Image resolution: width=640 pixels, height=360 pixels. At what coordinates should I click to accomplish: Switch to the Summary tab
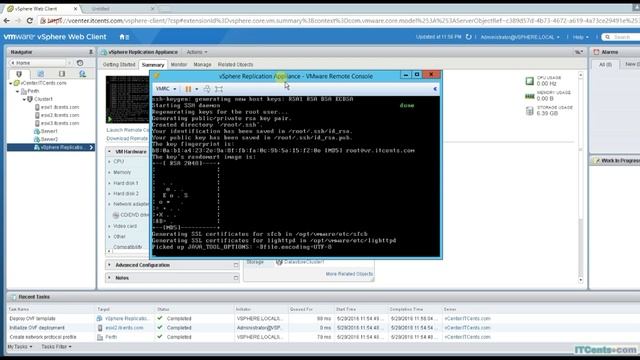coord(153,64)
